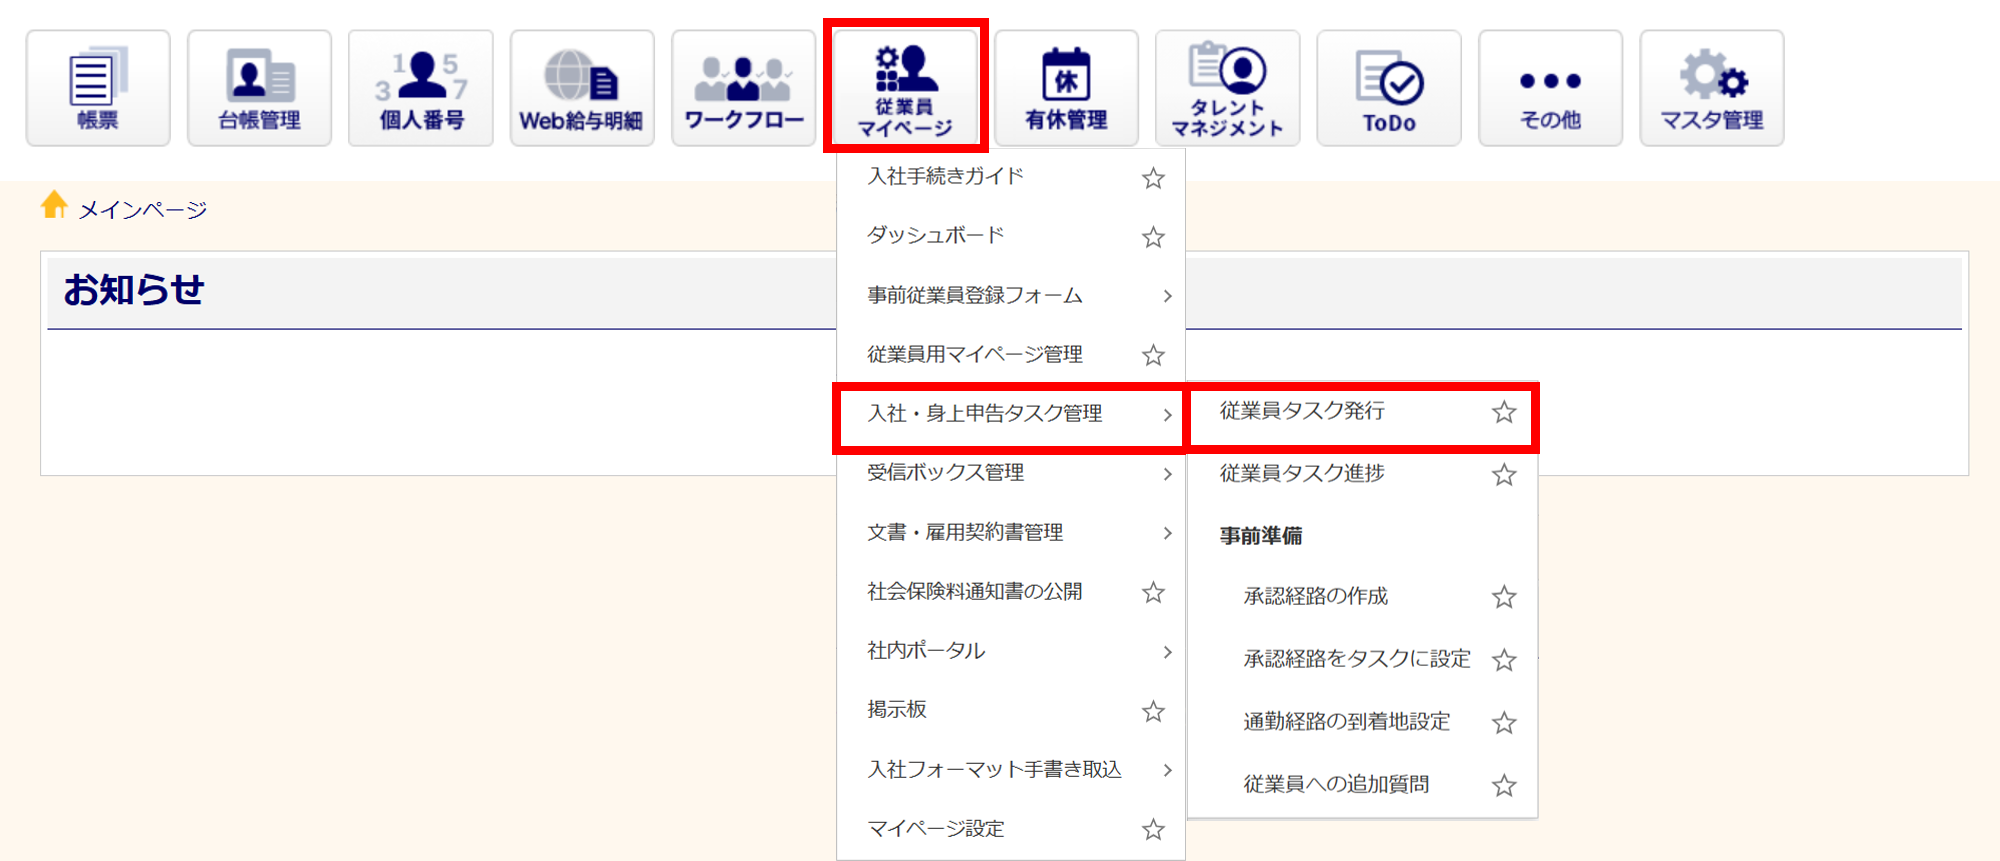
Task: Choose 承認経路の作成 in the submenu
Action: point(1315,597)
